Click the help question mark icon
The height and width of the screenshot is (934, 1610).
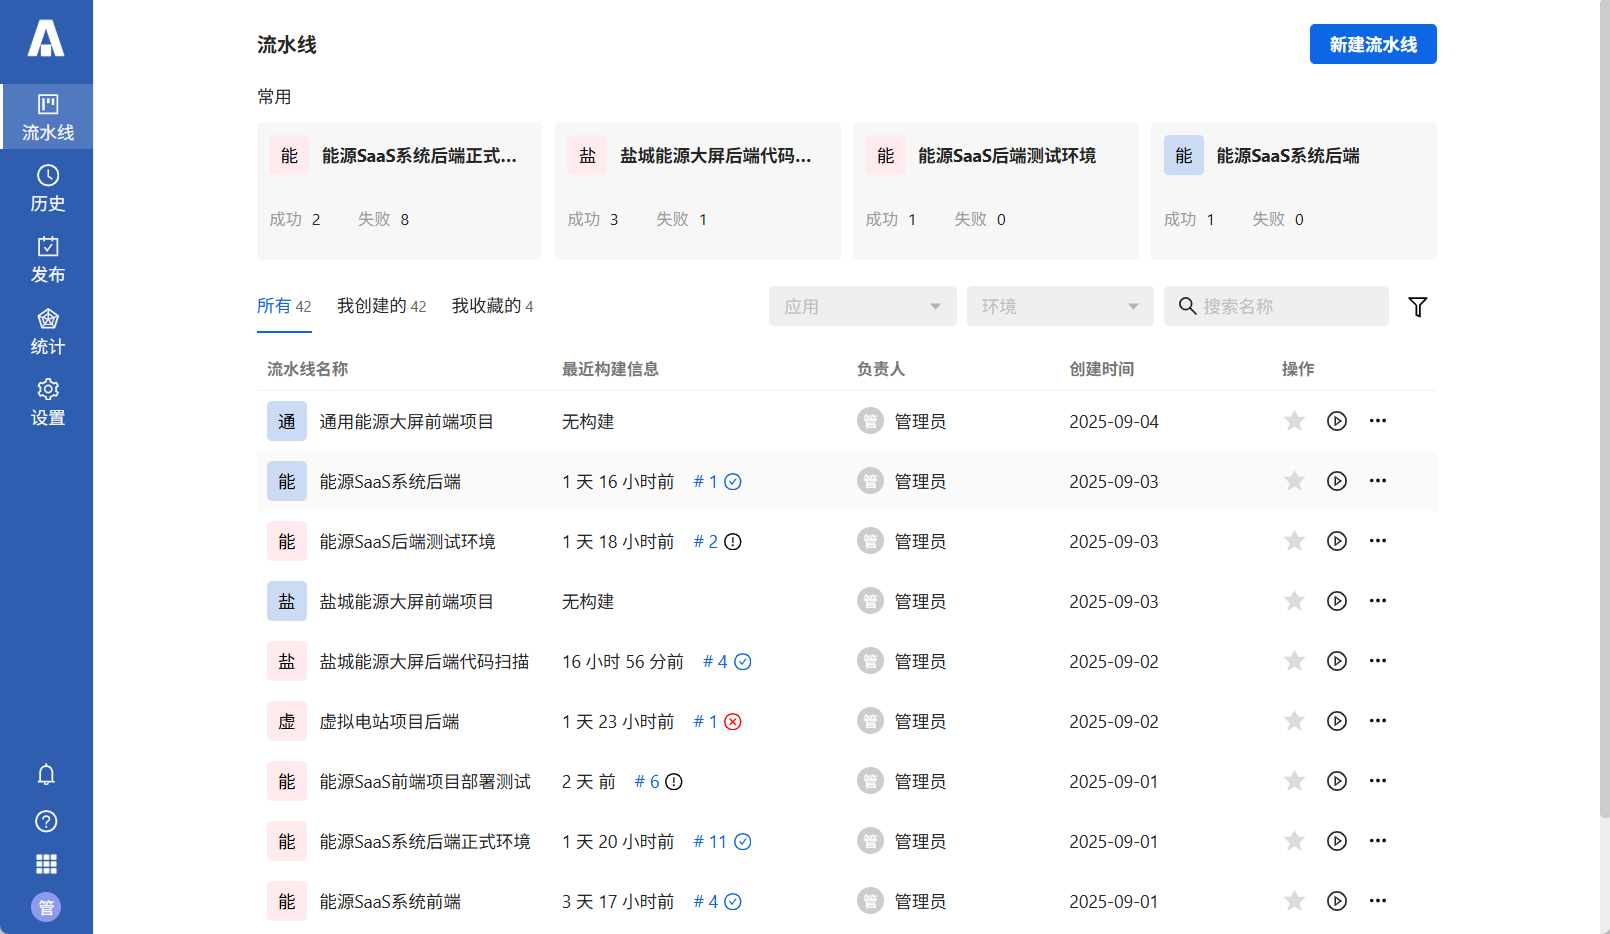coord(46,821)
